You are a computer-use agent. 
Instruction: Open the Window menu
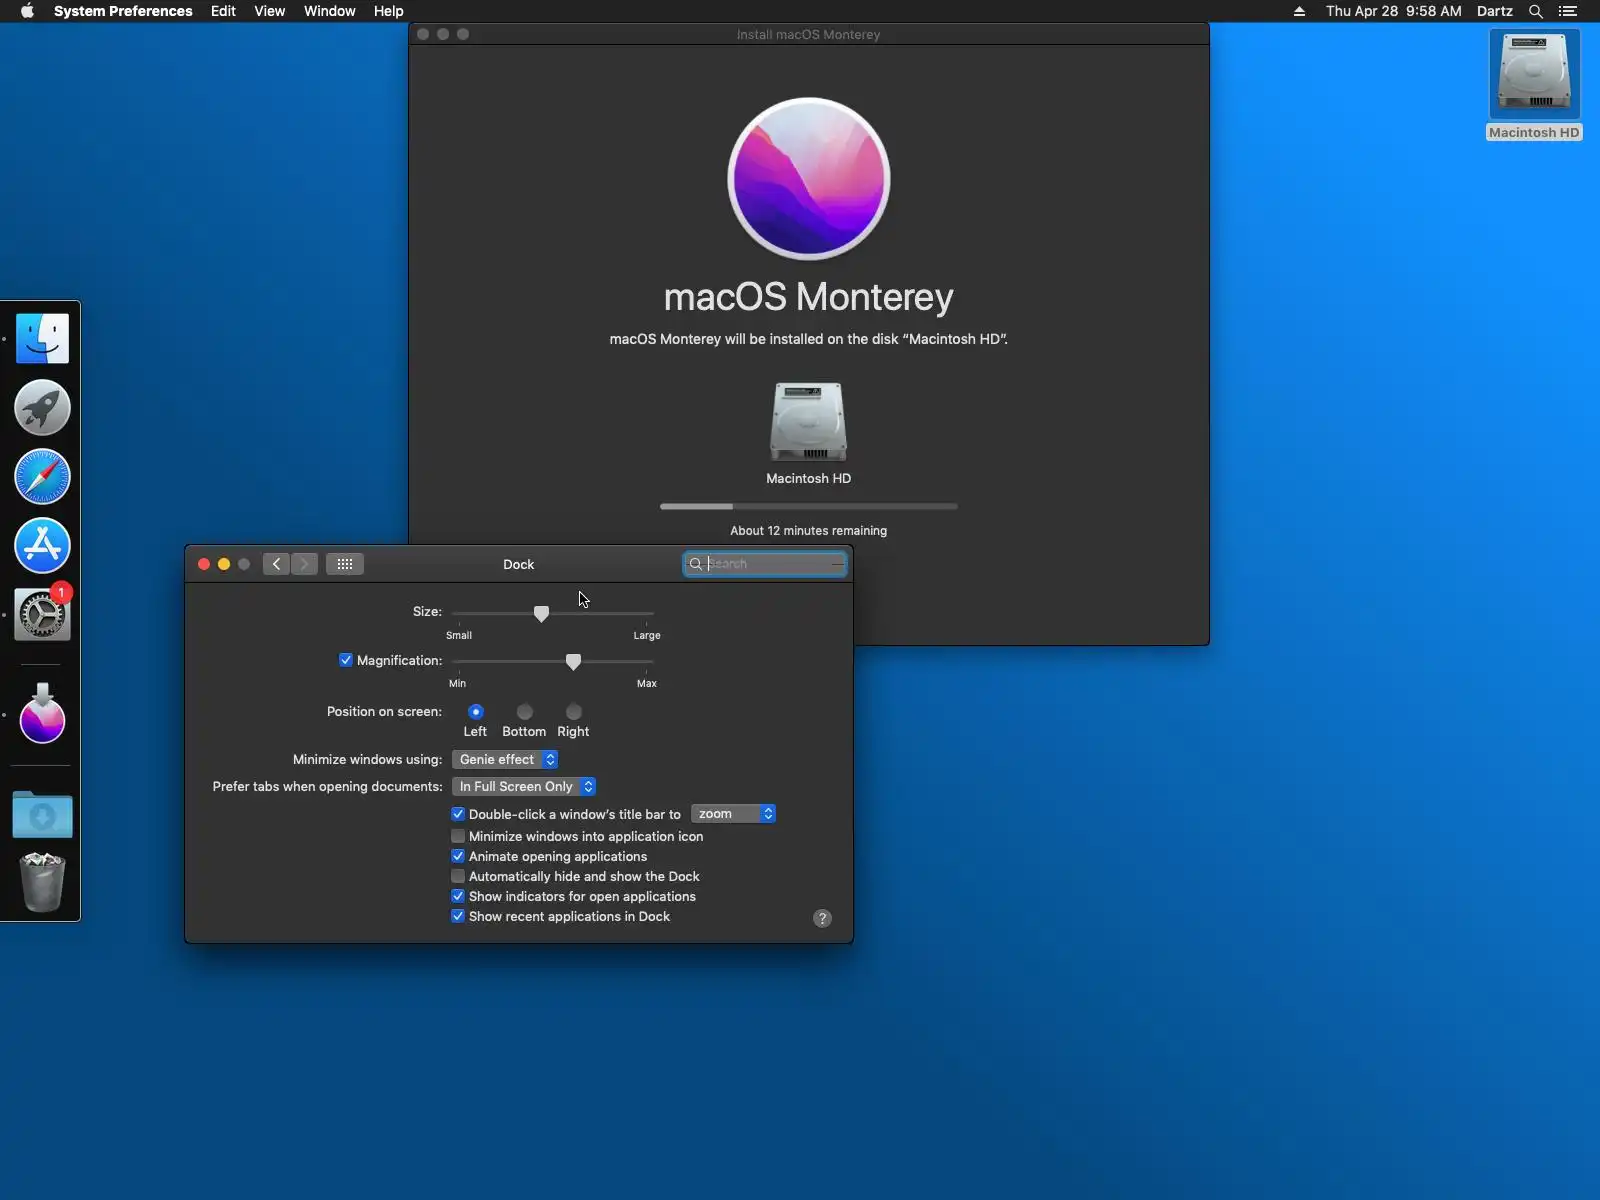[329, 11]
